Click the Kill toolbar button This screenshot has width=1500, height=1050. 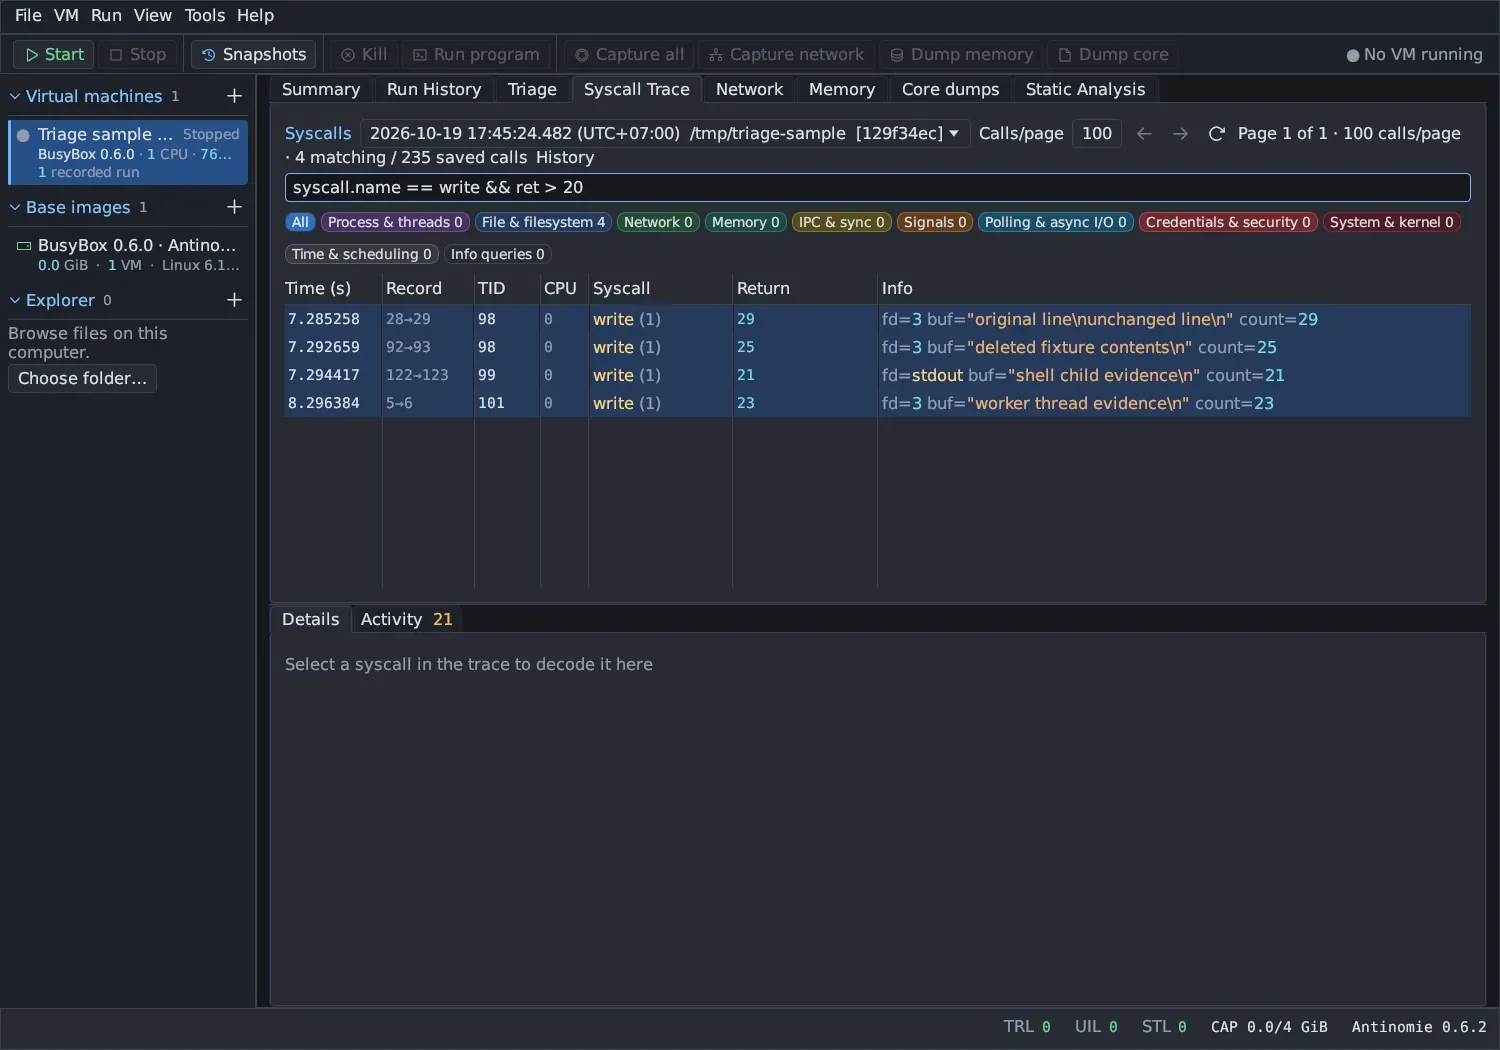pyautogui.click(x=364, y=54)
